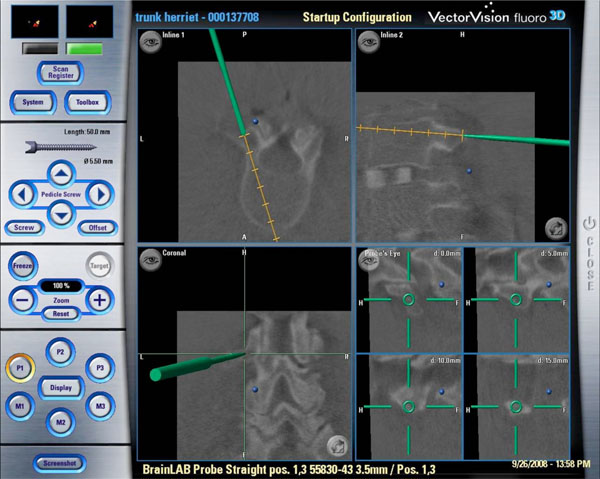Click the Ø 5.50 mm diameter value
The image size is (600, 479).
tap(98, 161)
